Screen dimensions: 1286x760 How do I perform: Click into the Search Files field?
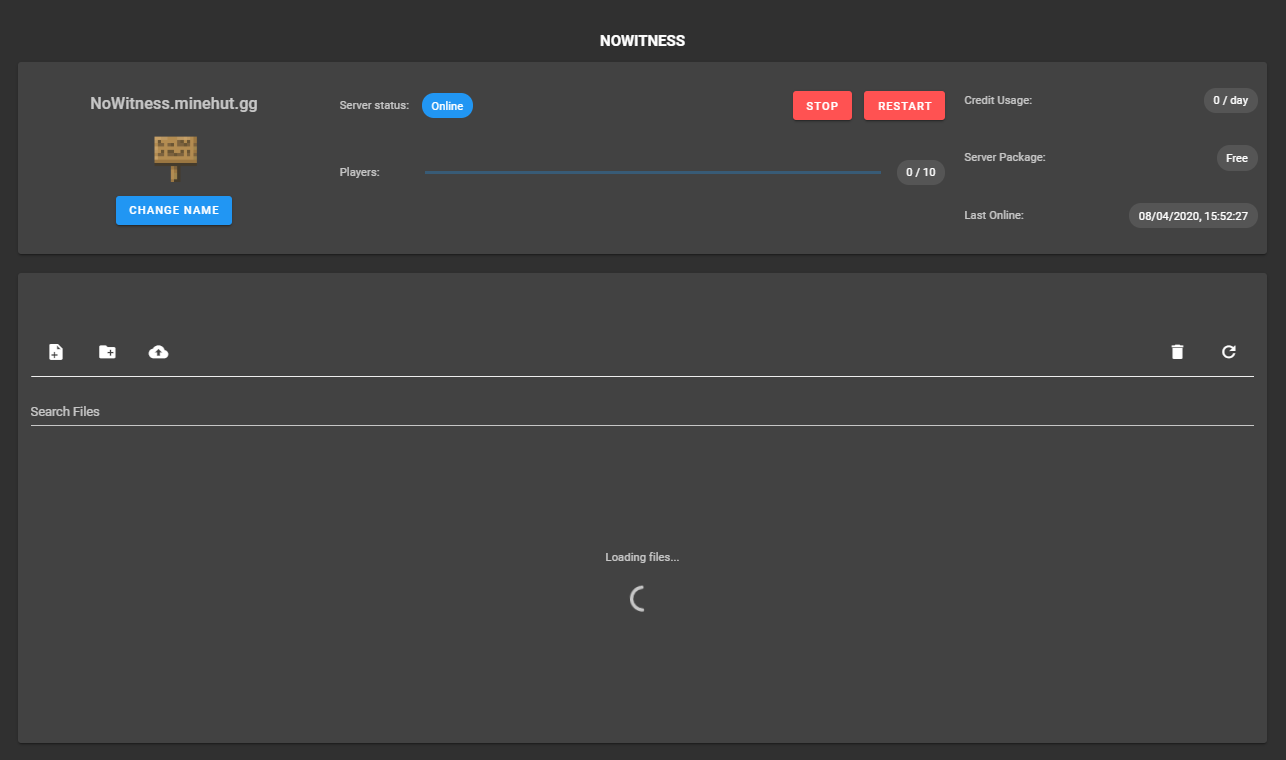tap(642, 412)
